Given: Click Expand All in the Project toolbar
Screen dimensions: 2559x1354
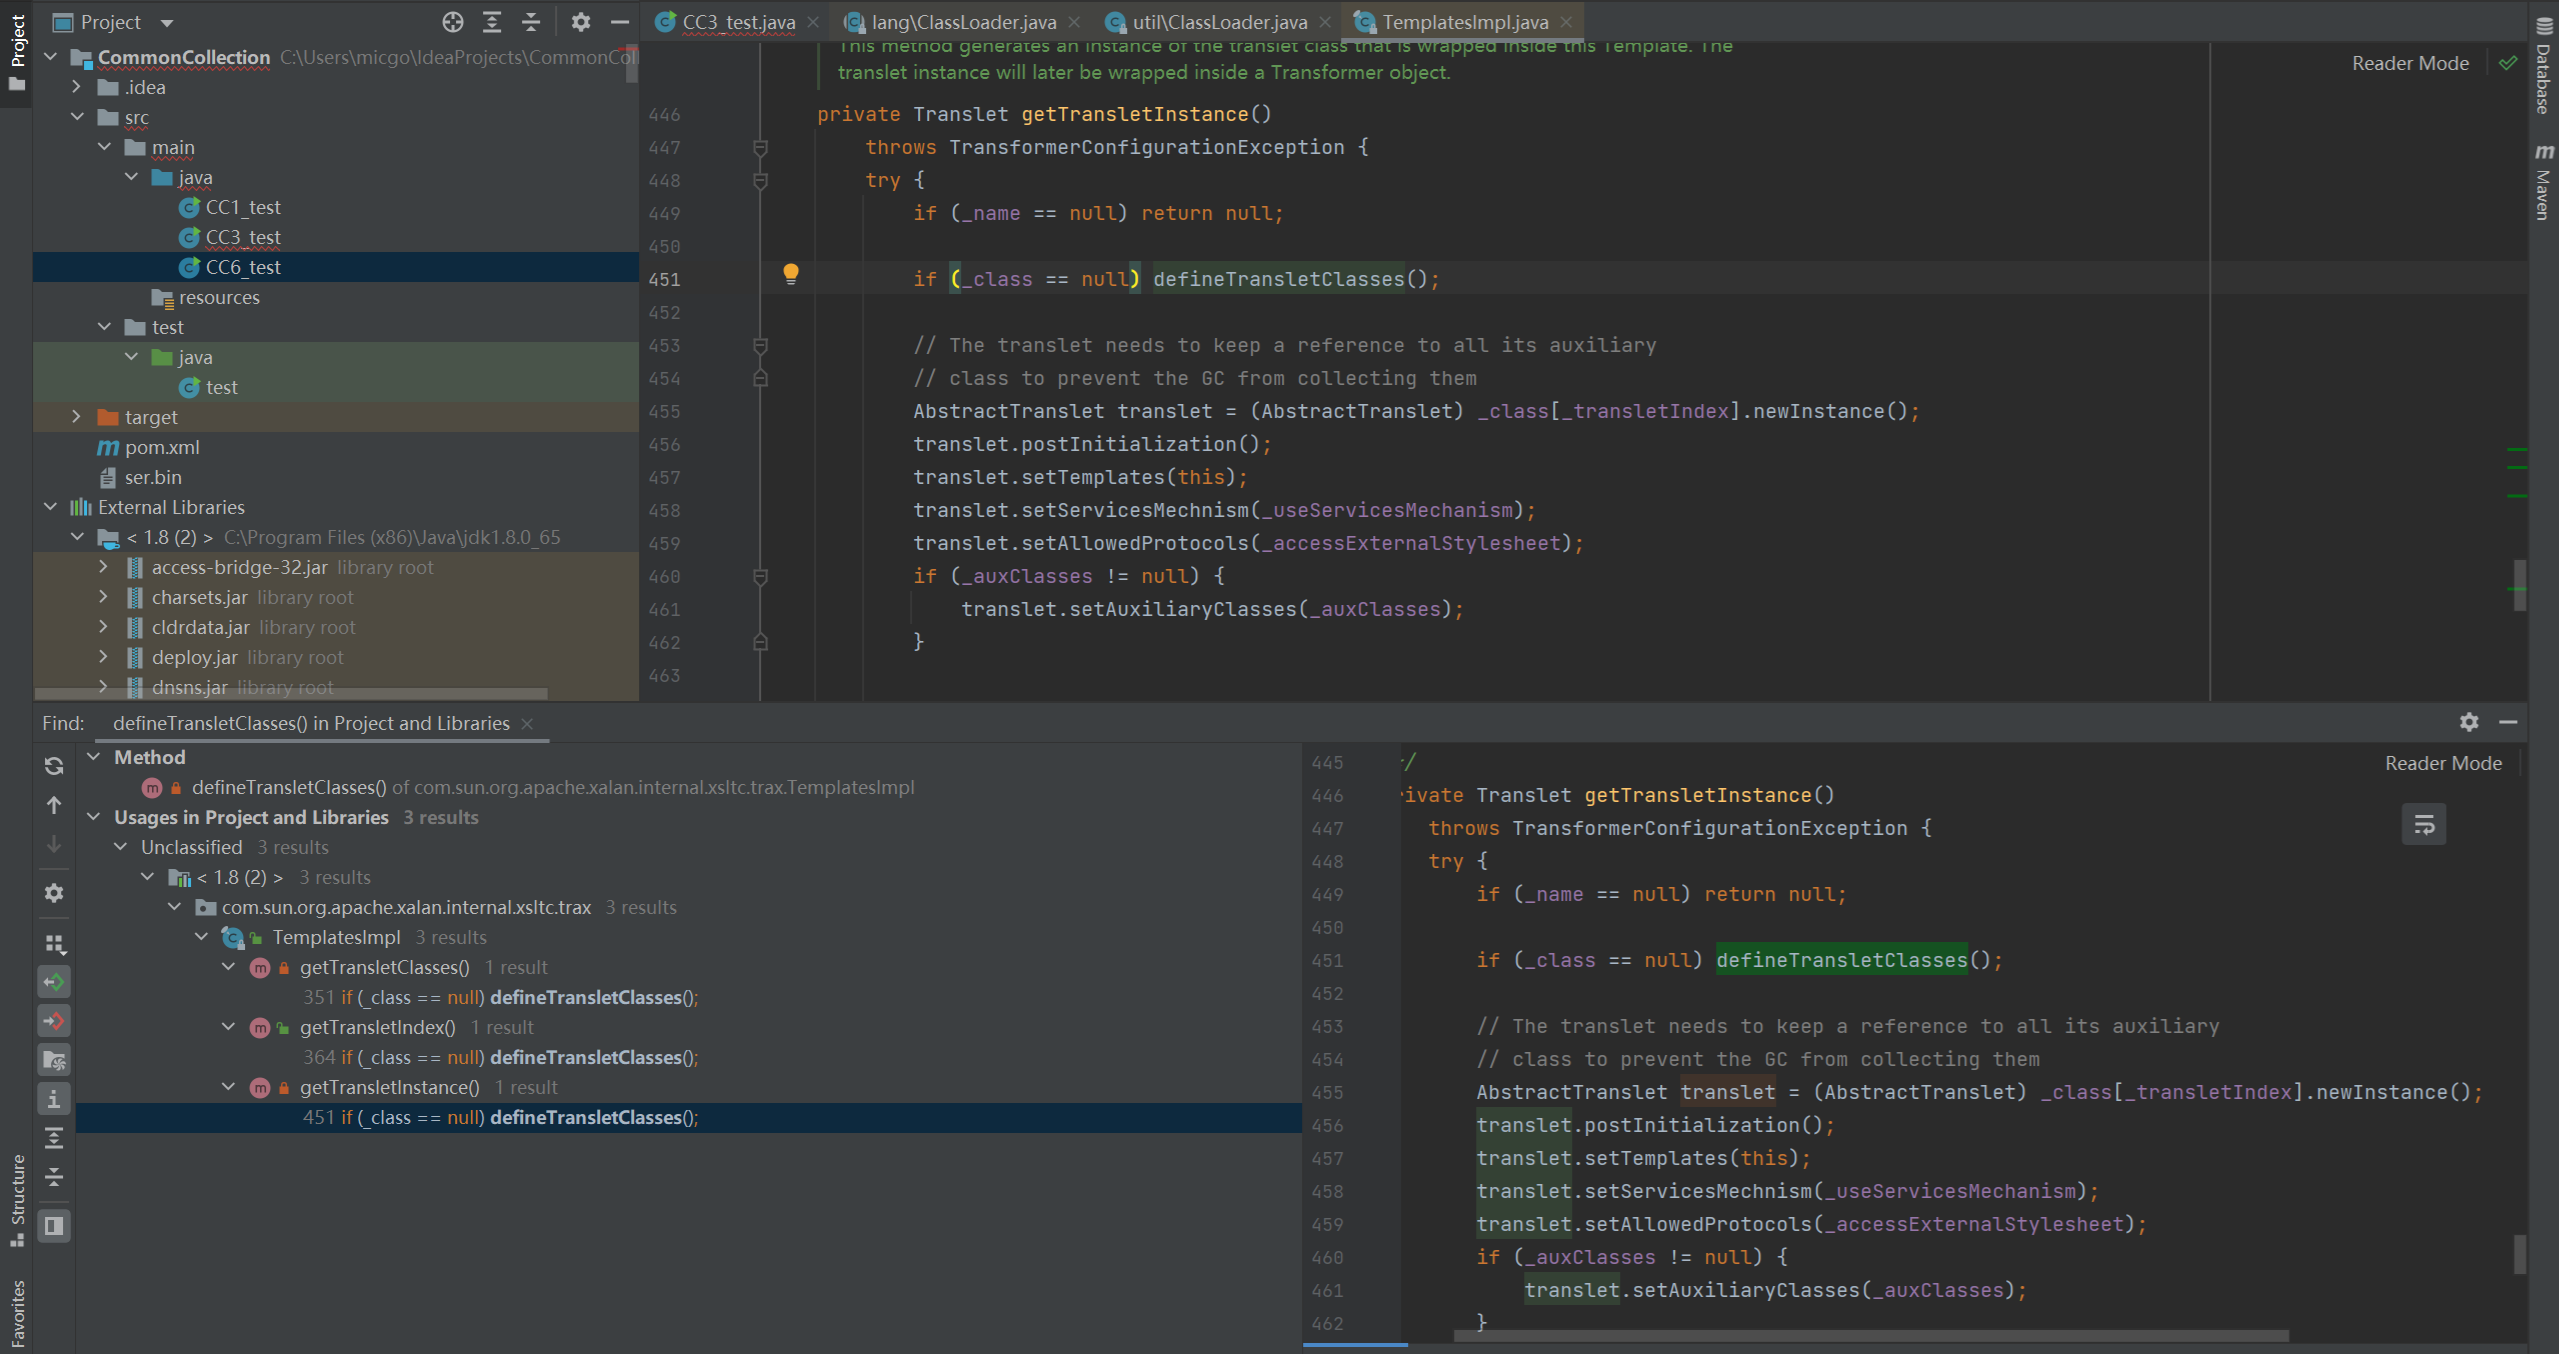Looking at the screenshot, I should 492,22.
